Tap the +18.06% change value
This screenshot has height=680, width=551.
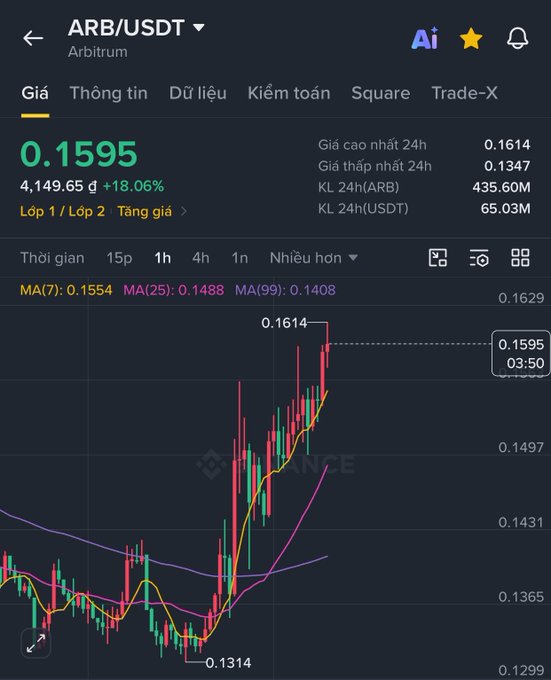(134, 186)
